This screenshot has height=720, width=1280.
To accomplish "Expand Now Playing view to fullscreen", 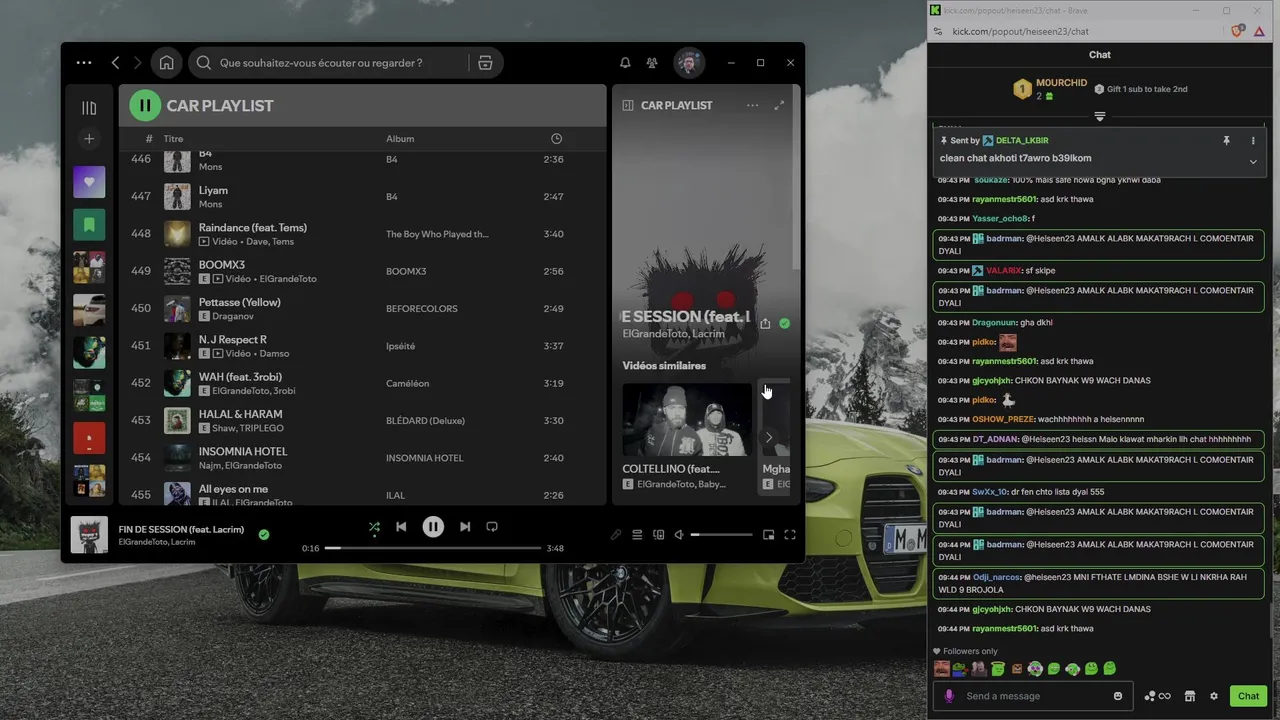I will tap(779, 105).
